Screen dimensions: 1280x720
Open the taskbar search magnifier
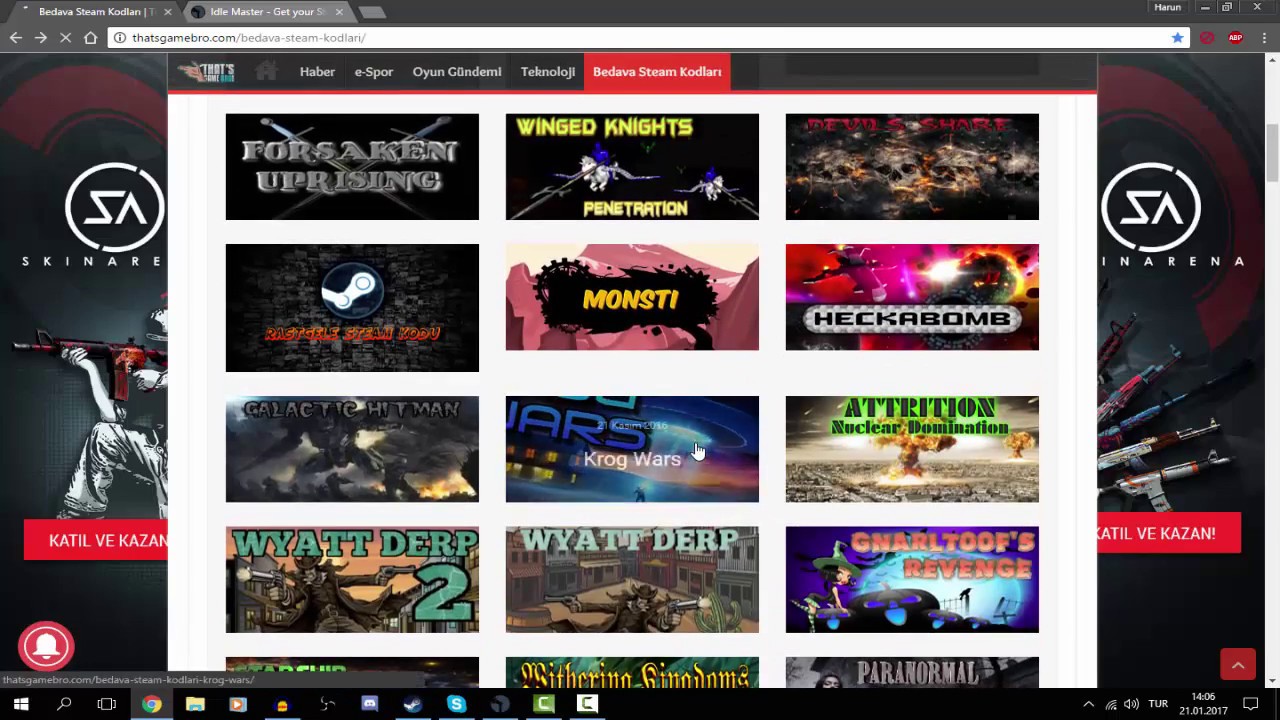(x=64, y=704)
